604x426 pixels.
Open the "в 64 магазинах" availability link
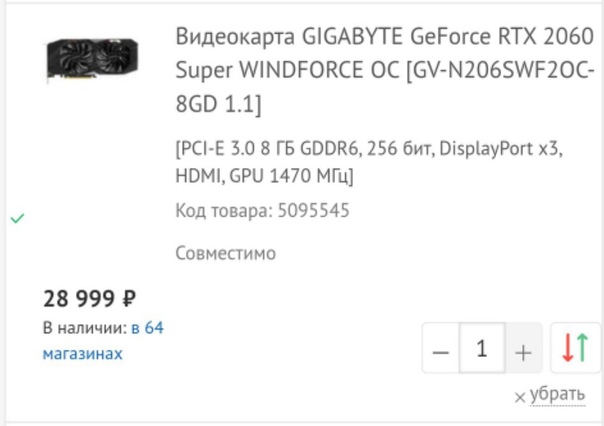coord(102,340)
